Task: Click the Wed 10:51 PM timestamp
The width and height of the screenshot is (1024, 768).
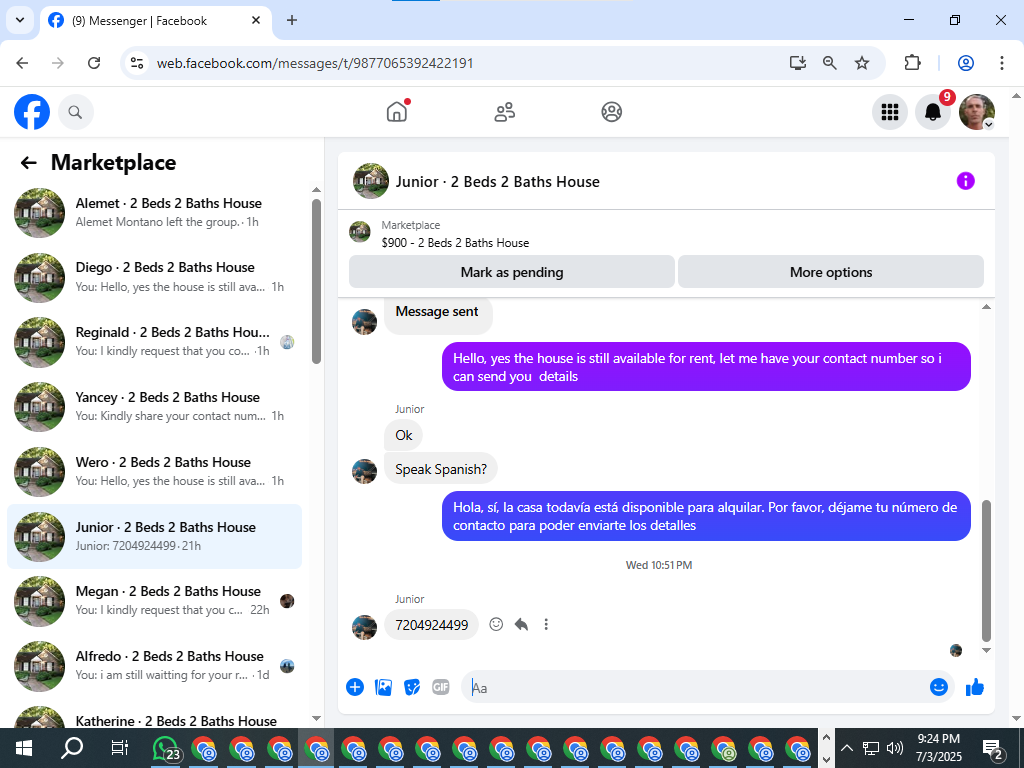Action: coord(659,565)
